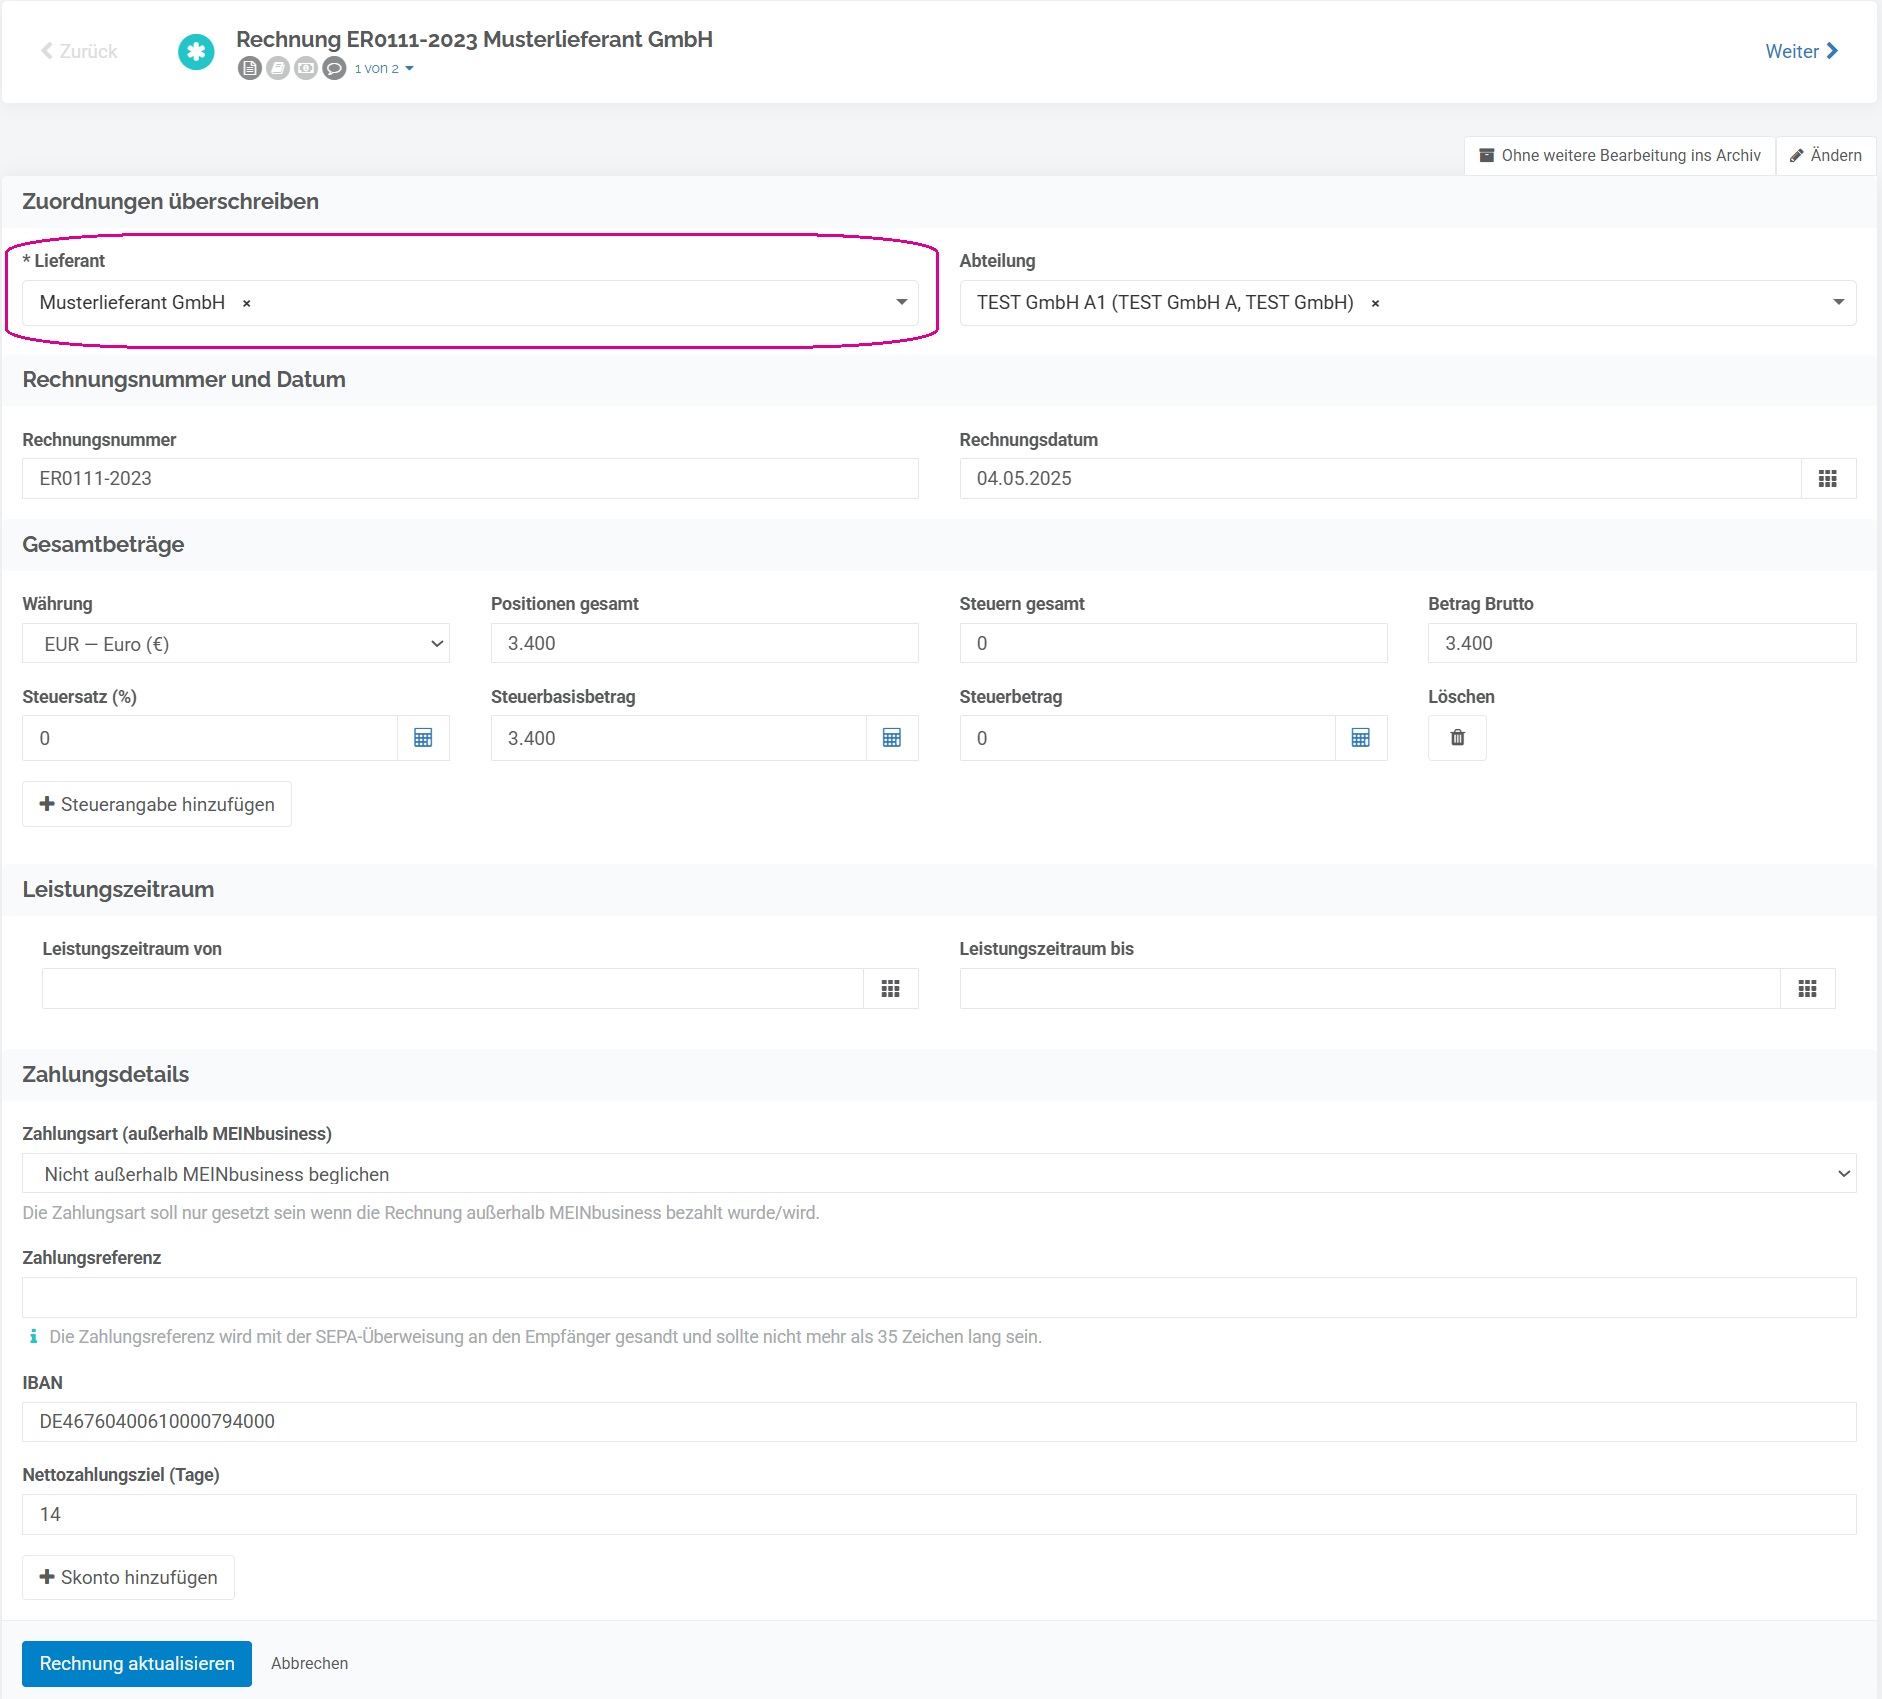Click the 'Leistungszeitraum bis' date field
The height and width of the screenshot is (1699, 1882).
click(x=1370, y=989)
